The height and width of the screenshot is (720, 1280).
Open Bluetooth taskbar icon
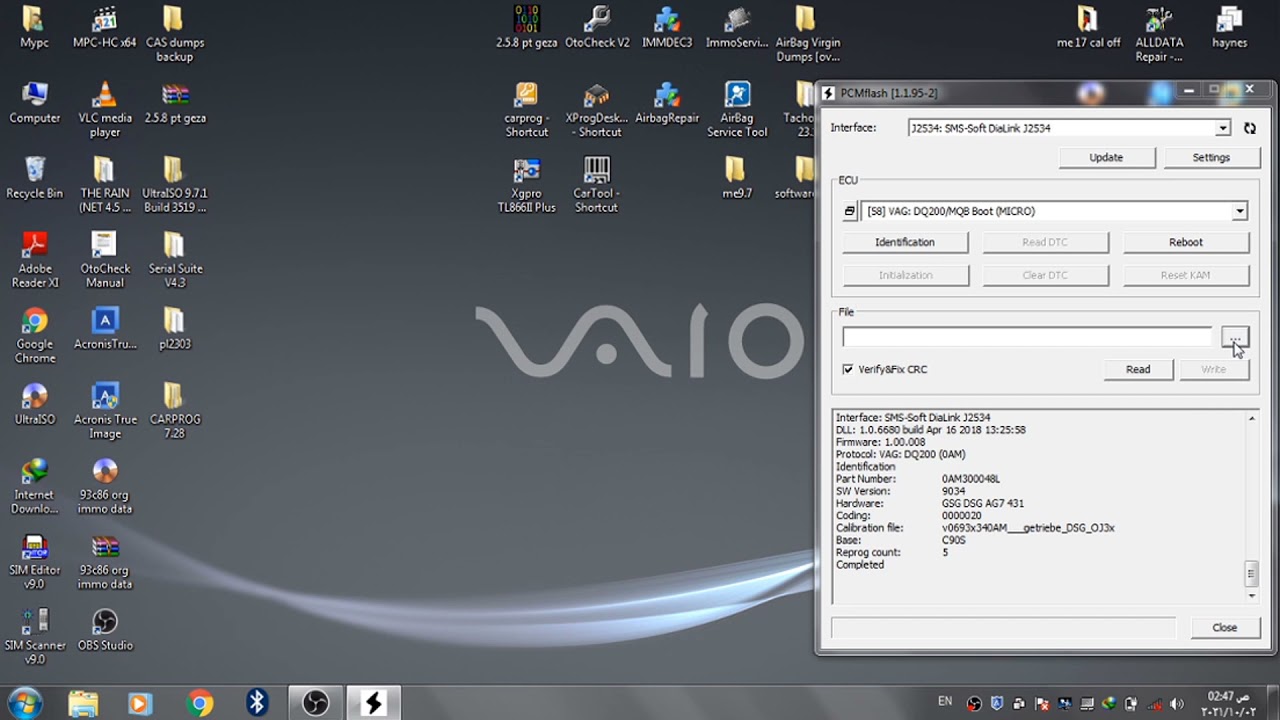[x=257, y=703]
